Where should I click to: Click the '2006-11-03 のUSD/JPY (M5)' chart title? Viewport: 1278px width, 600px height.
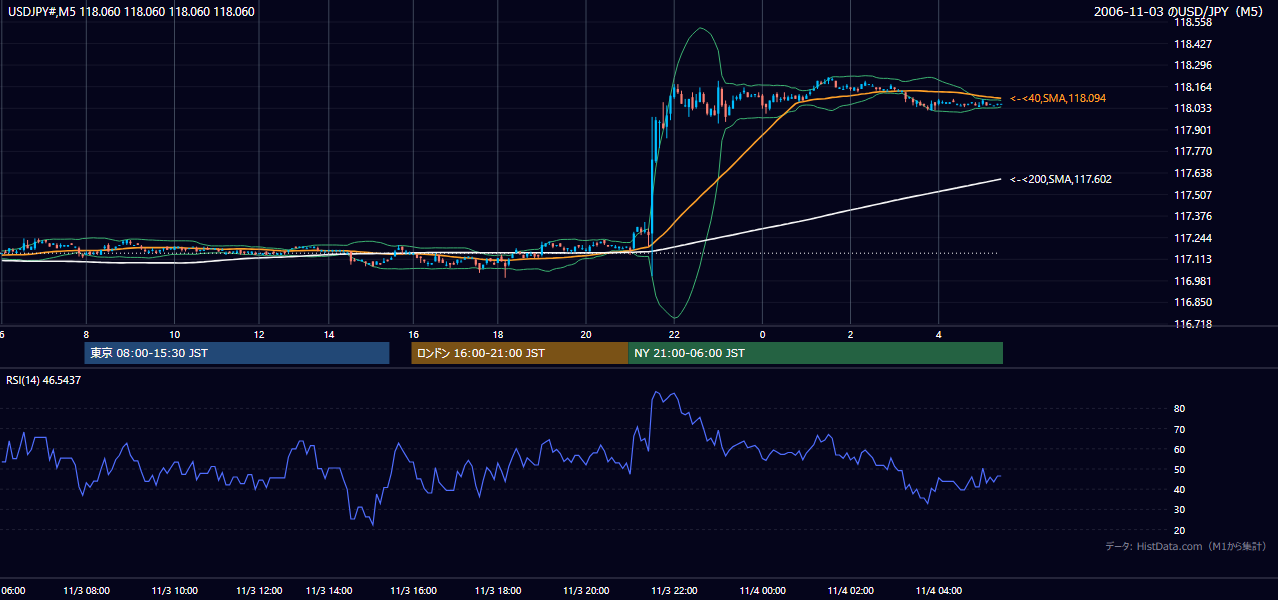click(x=1180, y=12)
